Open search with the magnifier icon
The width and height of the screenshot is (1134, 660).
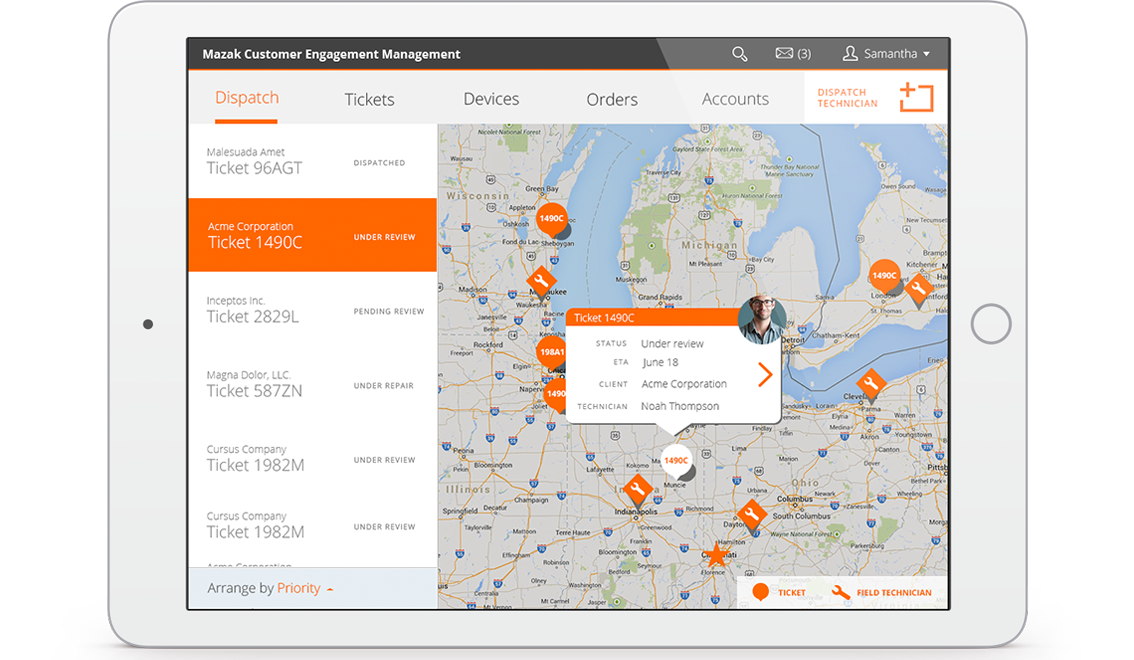pos(739,54)
